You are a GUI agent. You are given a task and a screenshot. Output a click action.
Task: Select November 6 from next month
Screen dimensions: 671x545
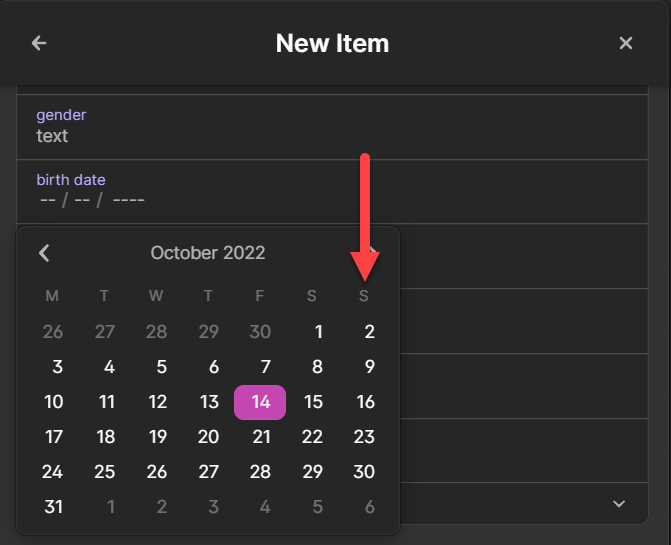point(369,507)
